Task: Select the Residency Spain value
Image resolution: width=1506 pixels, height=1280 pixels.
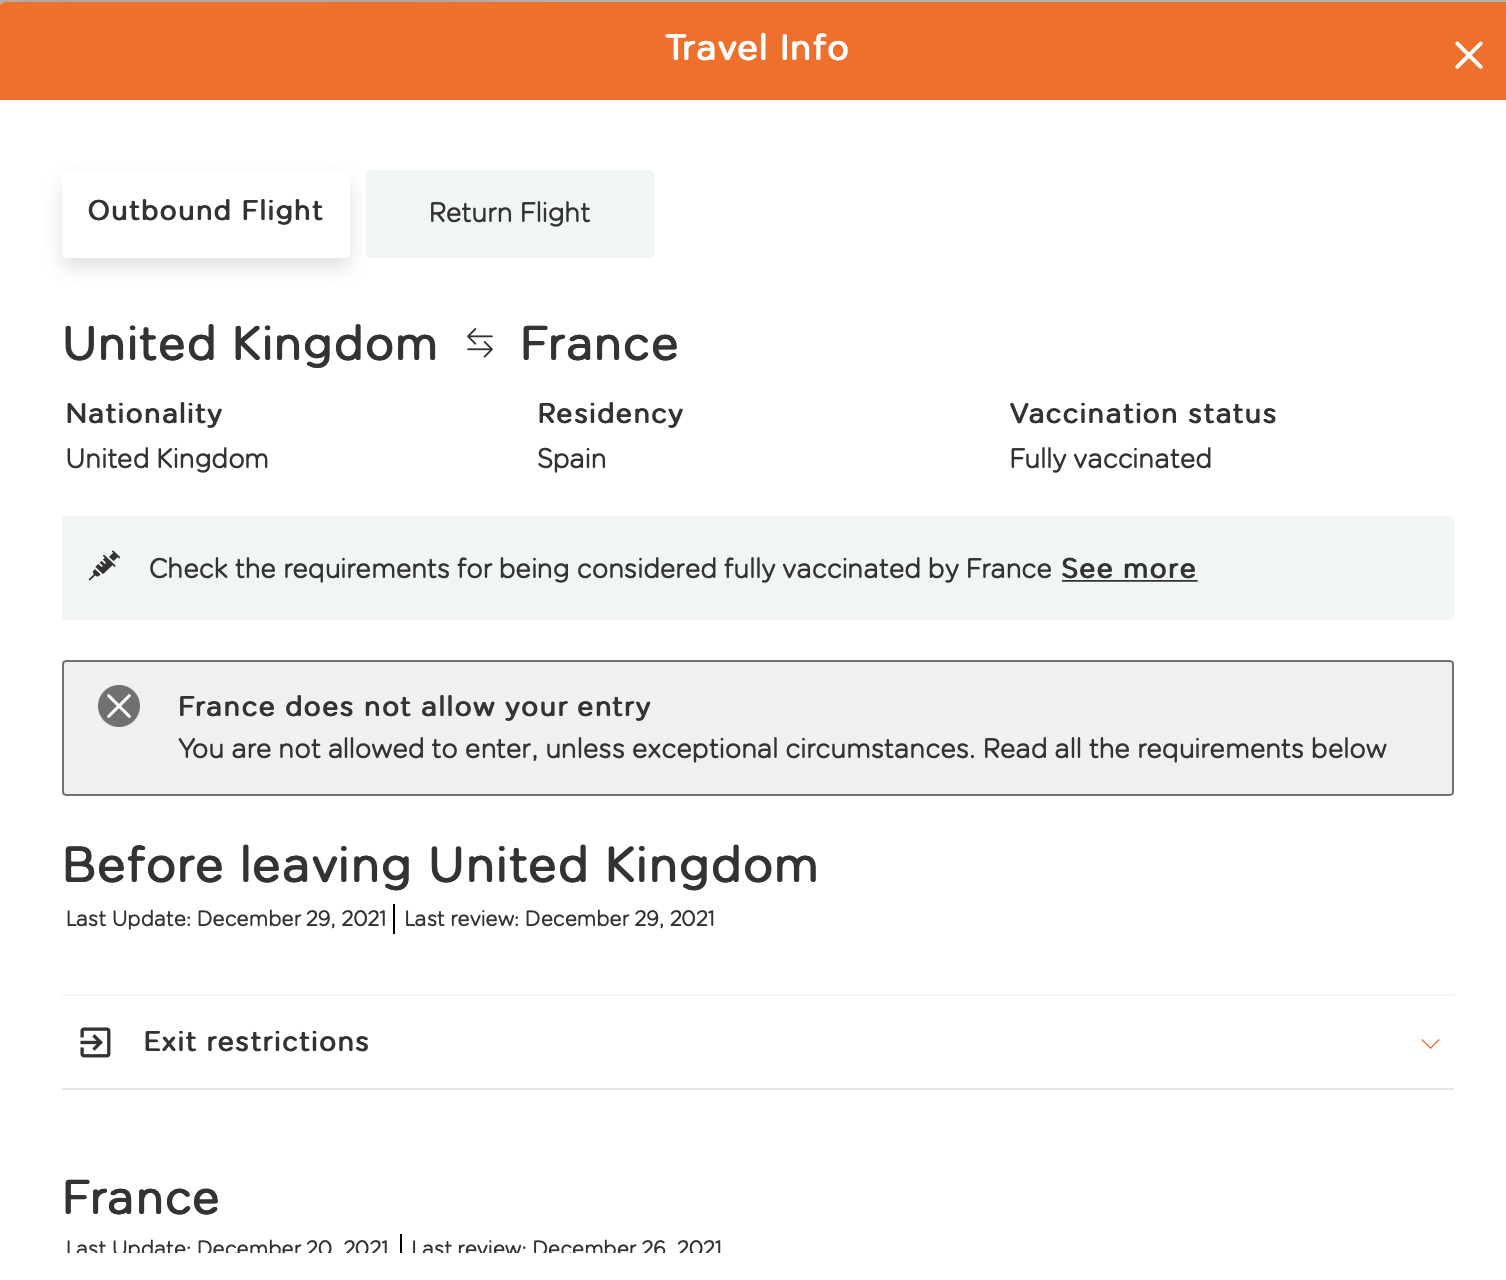Action: coord(572,459)
